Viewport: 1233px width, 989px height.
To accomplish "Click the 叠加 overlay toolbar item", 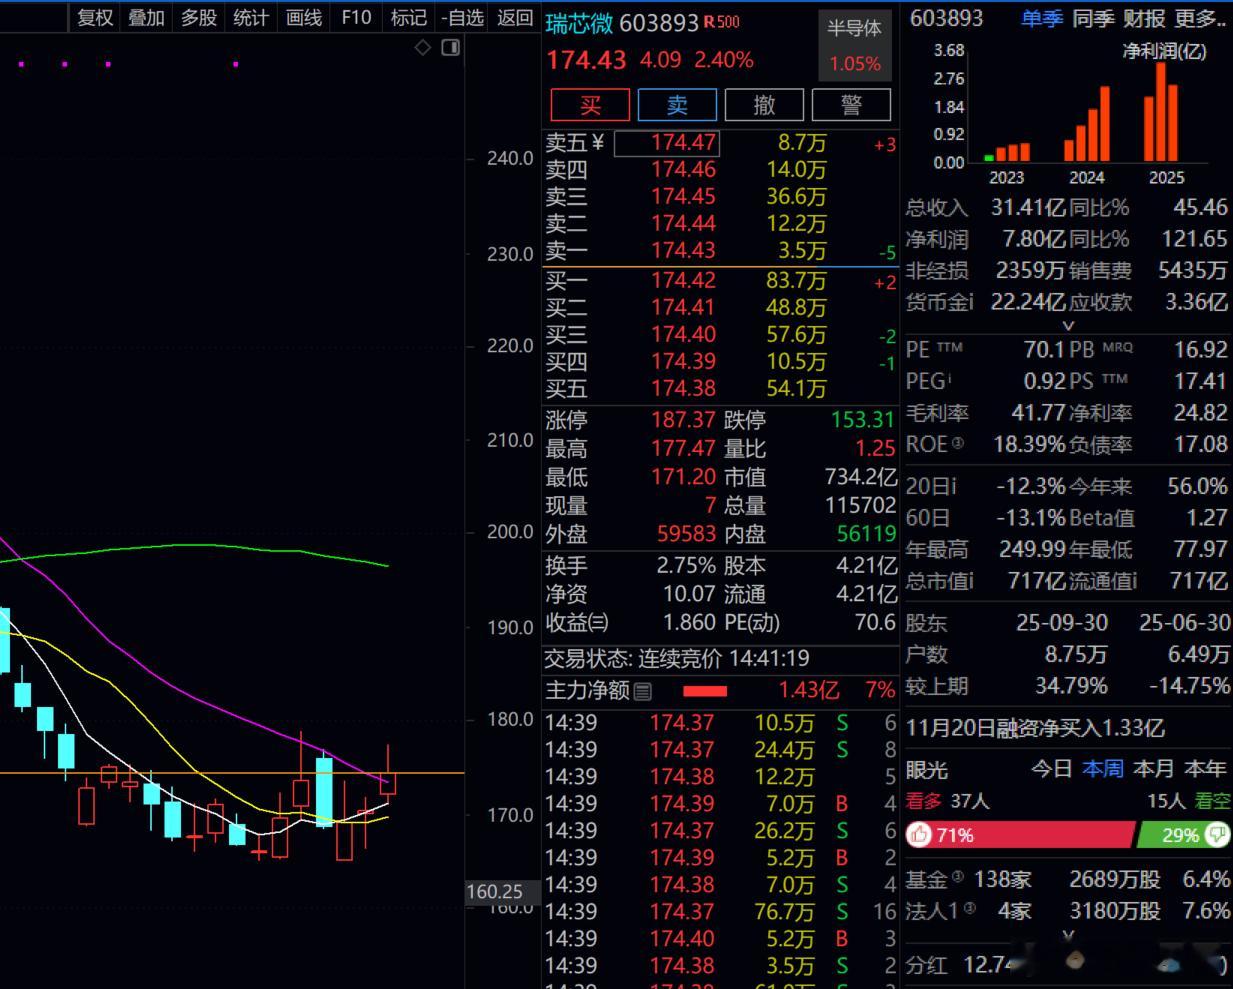I will click(x=146, y=17).
